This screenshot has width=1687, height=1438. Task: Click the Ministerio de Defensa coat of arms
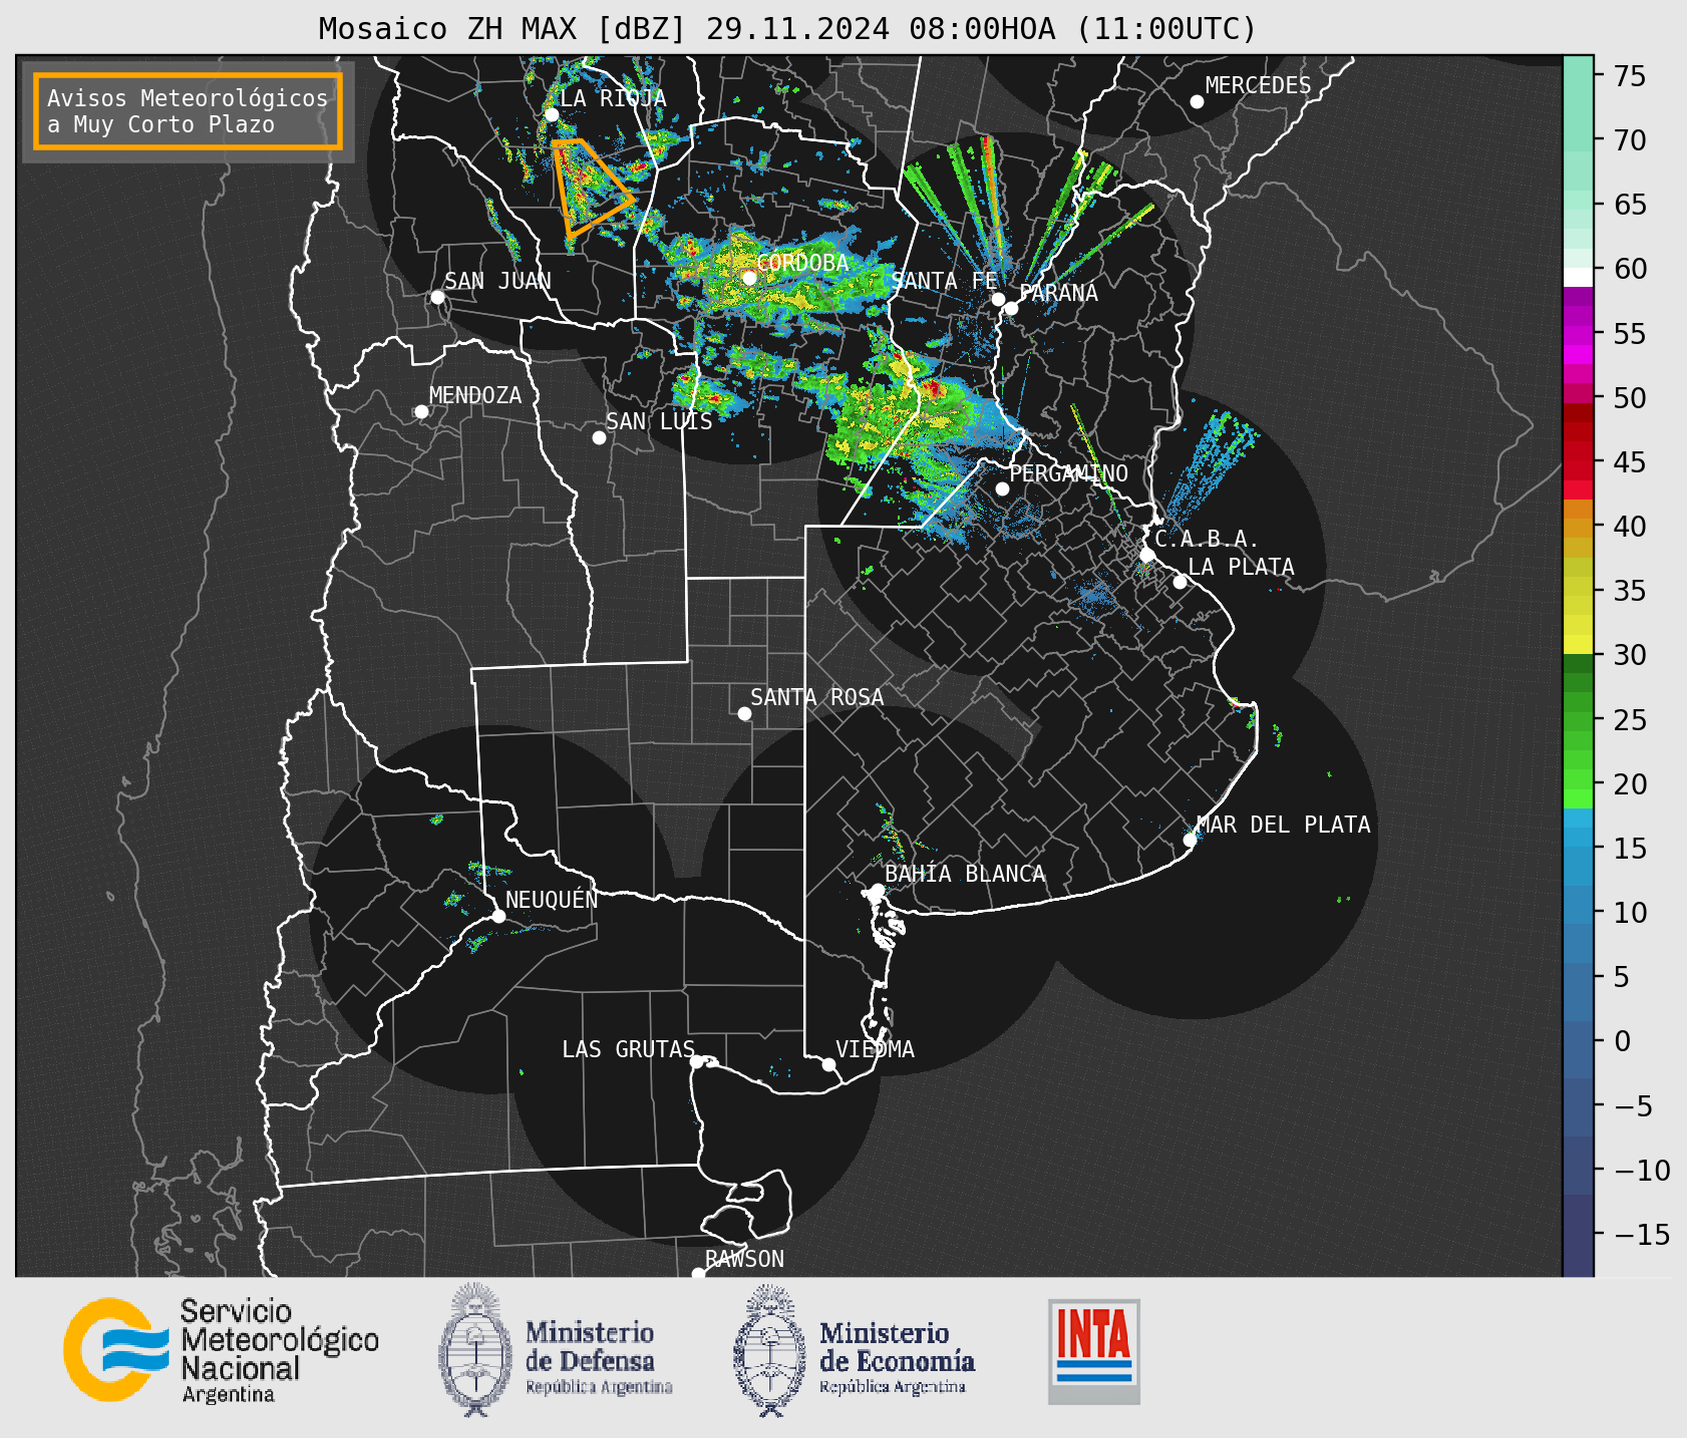[x=473, y=1350]
